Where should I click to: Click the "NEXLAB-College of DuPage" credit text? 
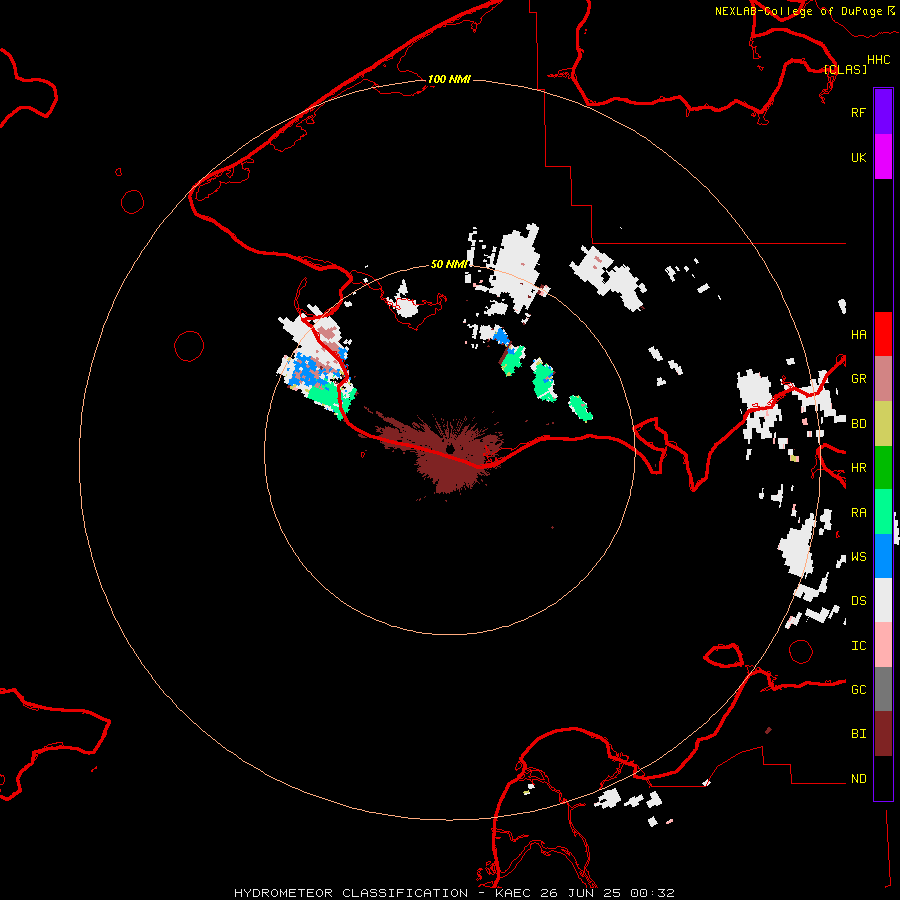click(x=798, y=11)
